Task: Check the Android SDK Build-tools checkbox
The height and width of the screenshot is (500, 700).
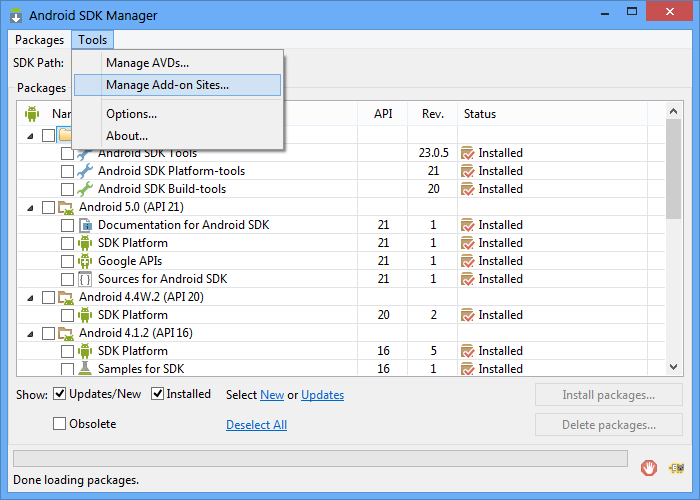Action: click(x=67, y=189)
